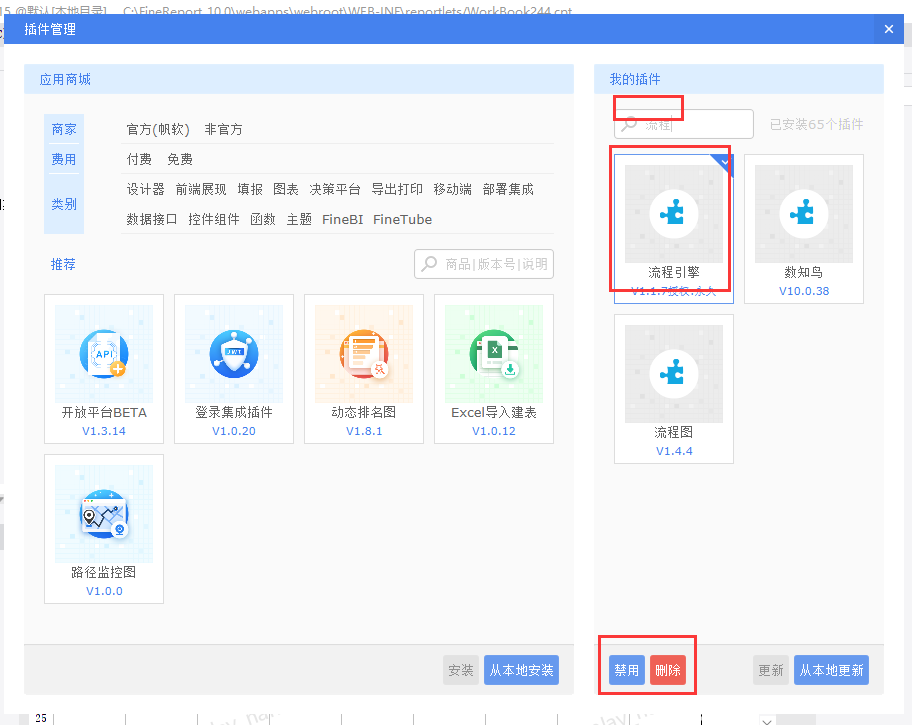912x725 pixels.
Task: Click the 动态排名图 plugin icon
Action: coord(364,354)
